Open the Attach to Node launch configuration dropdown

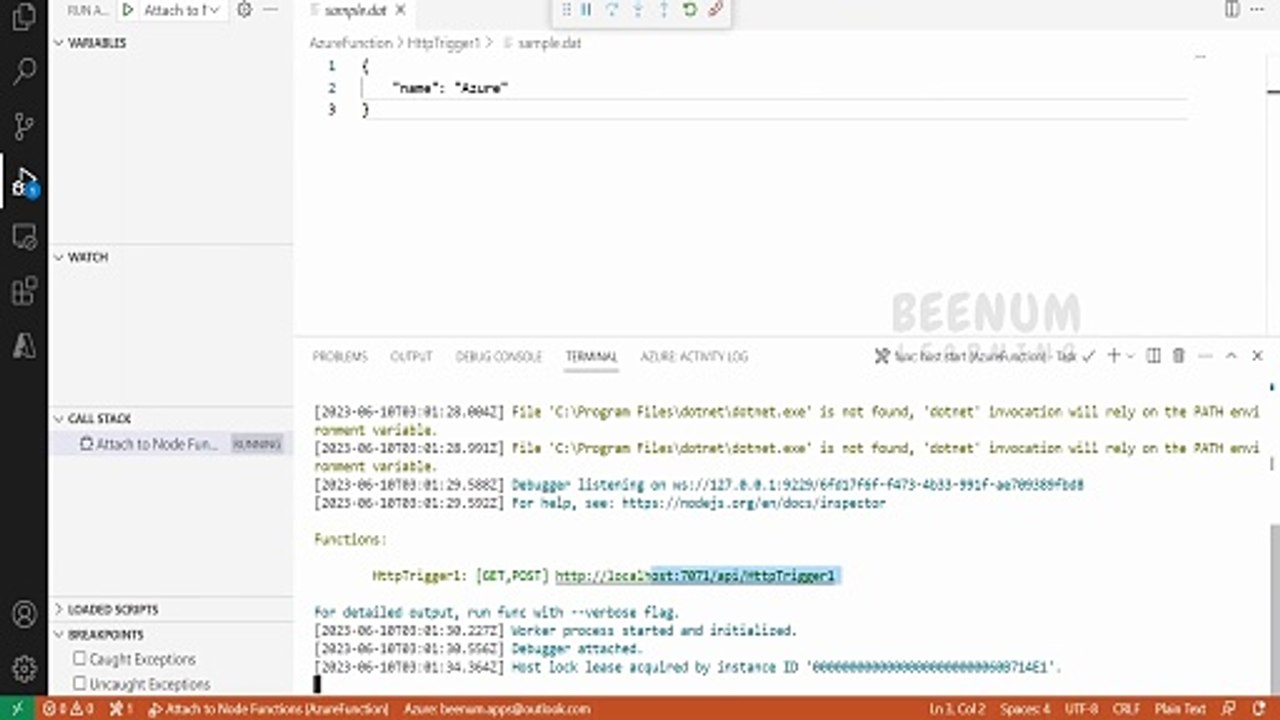click(182, 10)
